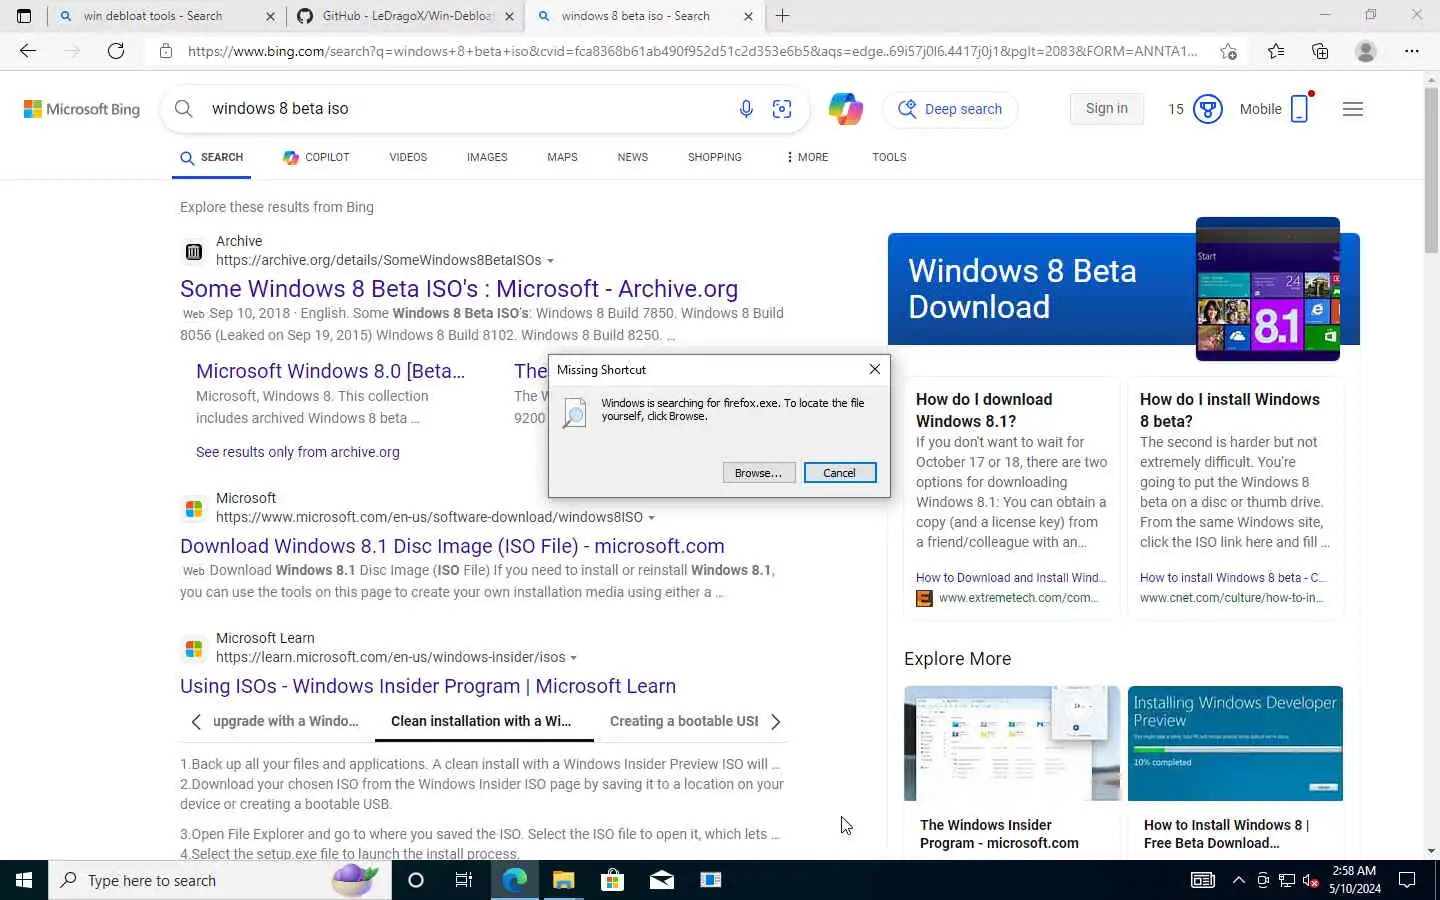Open the Mail app taskbar icon
This screenshot has width=1440, height=900.
click(662, 880)
